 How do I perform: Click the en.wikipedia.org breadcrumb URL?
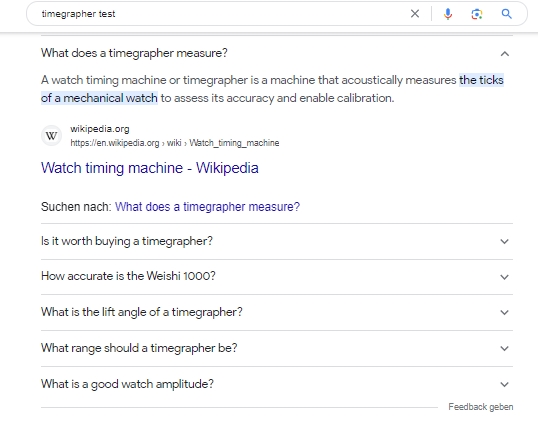tap(175, 143)
